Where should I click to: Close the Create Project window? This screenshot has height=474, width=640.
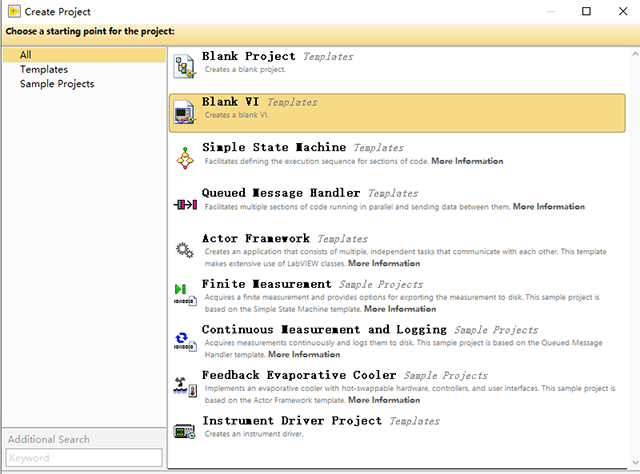616,11
